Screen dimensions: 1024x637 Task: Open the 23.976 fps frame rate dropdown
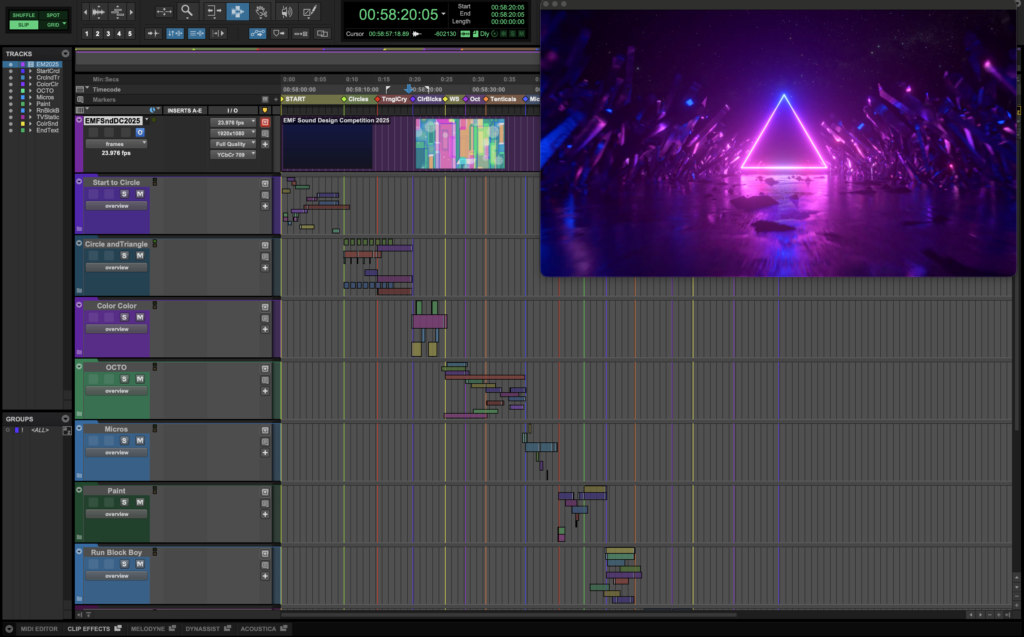234,122
